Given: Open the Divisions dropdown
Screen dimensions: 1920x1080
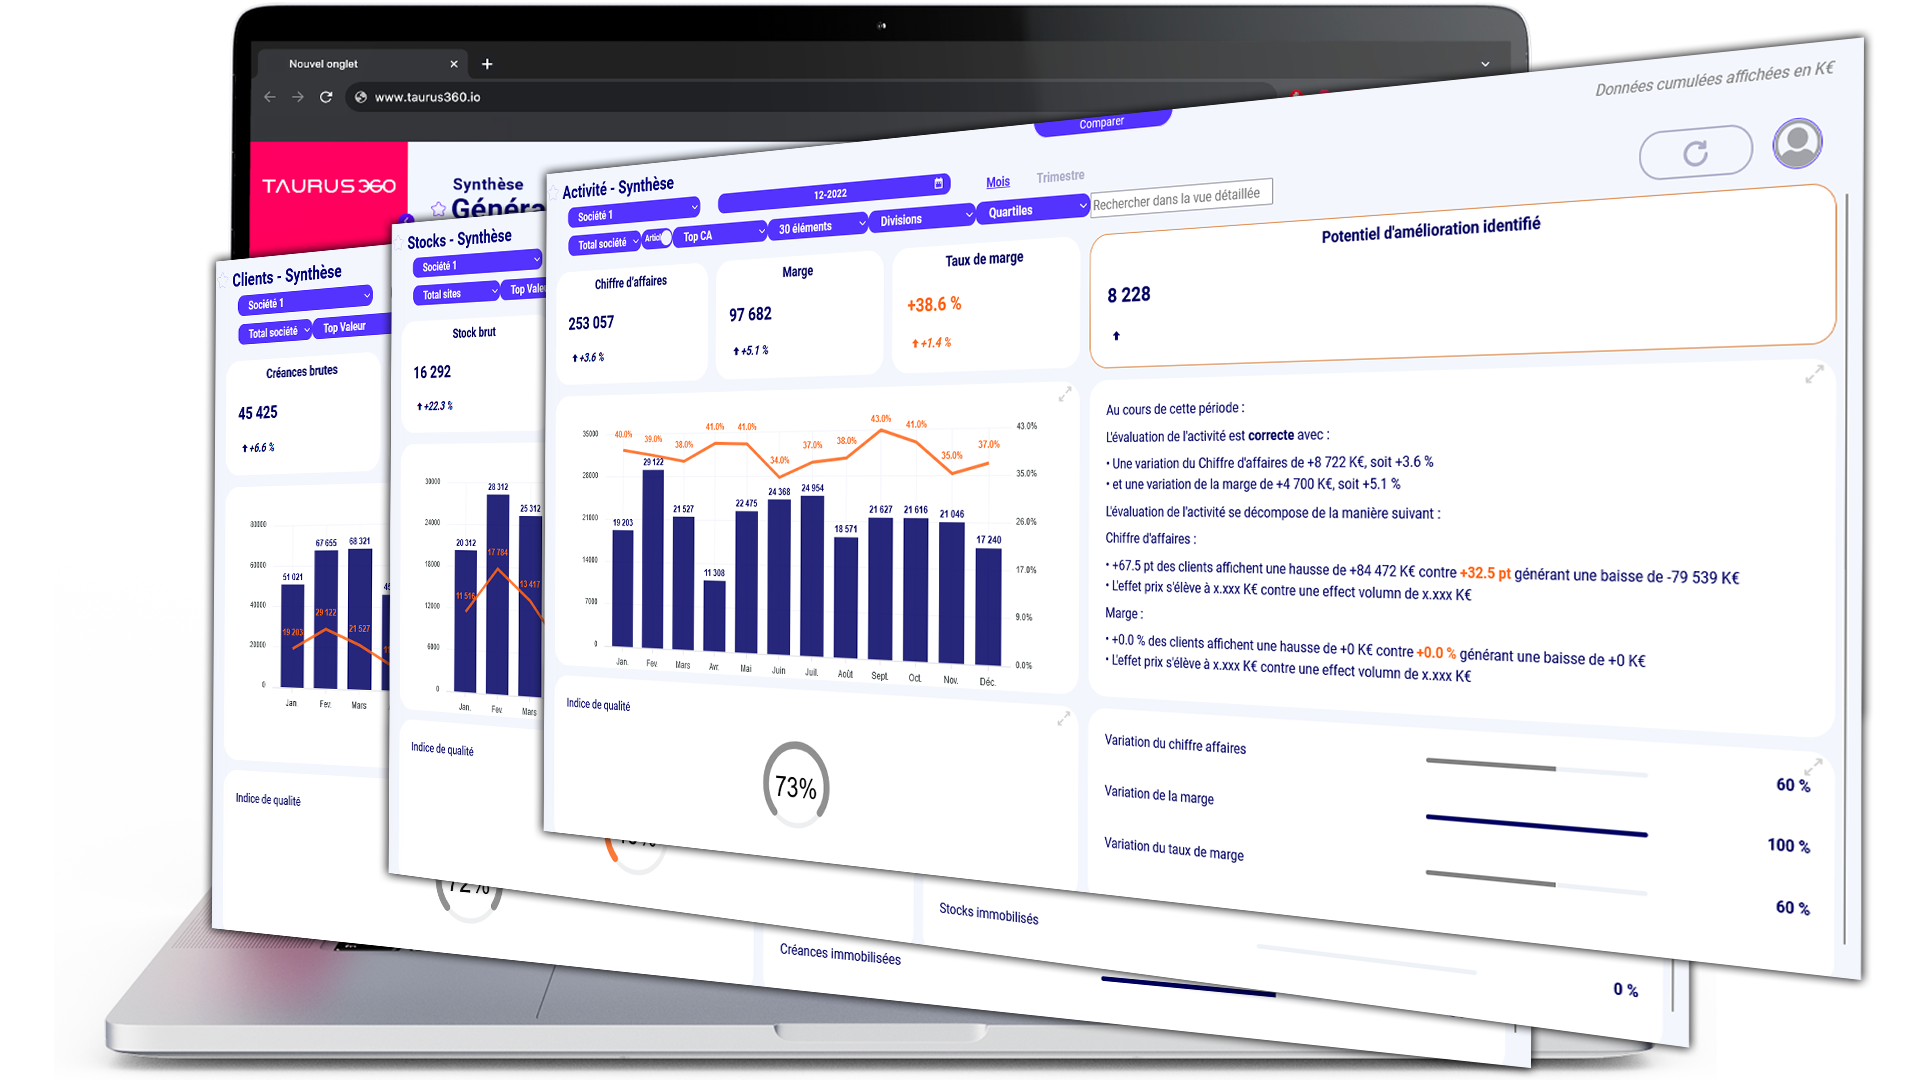Looking at the screenshot, I should coord(922,218).
